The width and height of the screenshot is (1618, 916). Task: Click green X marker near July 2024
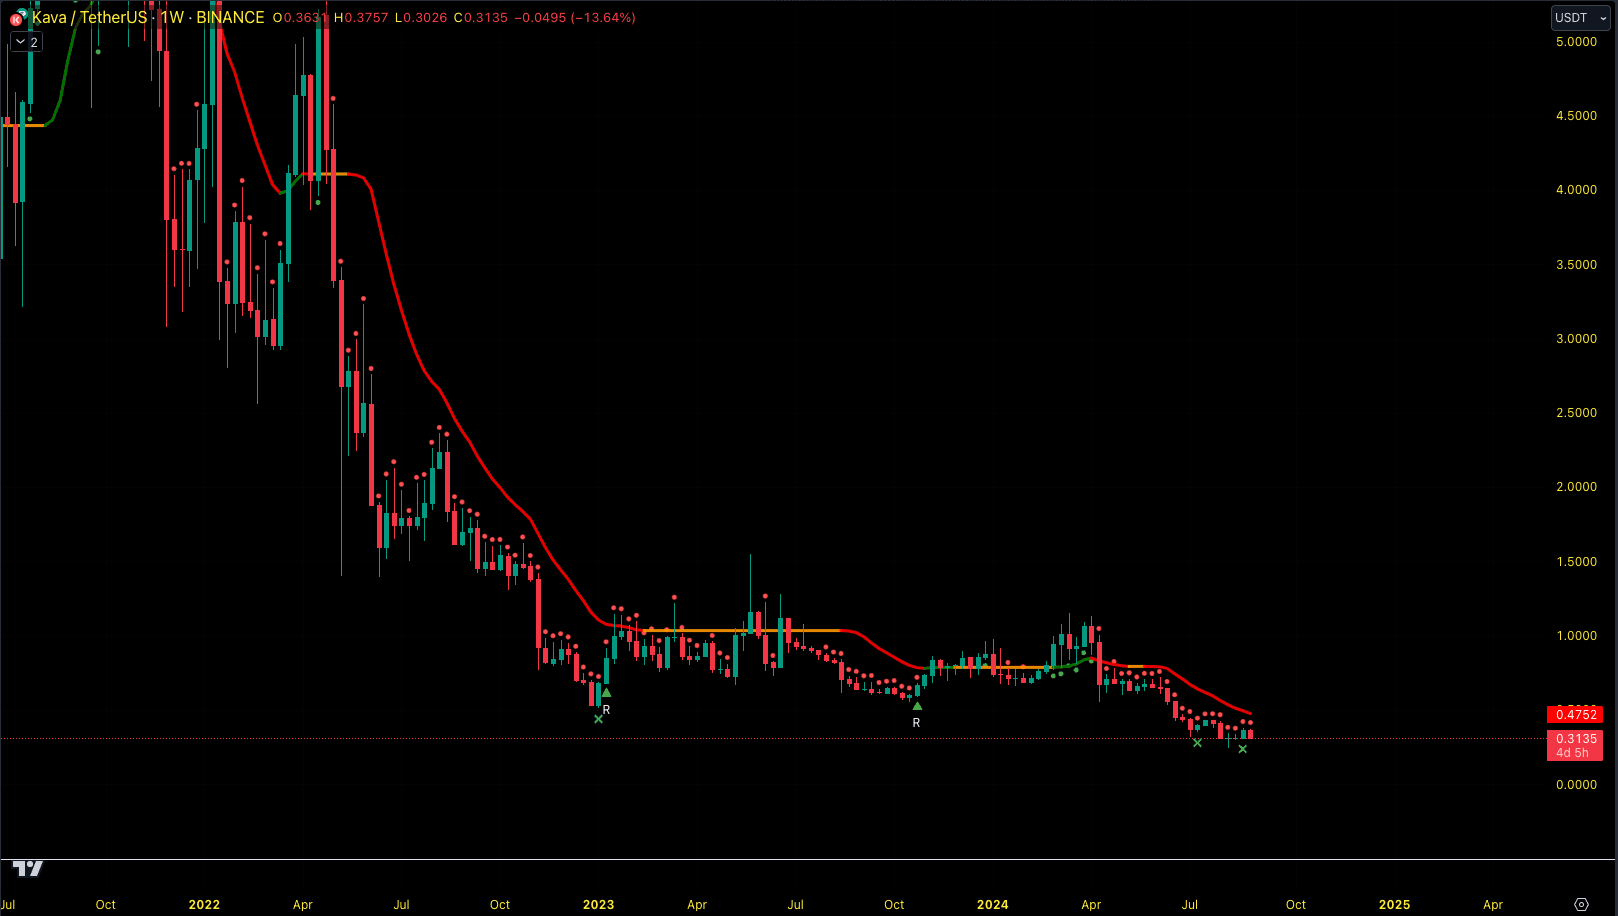1197,743
